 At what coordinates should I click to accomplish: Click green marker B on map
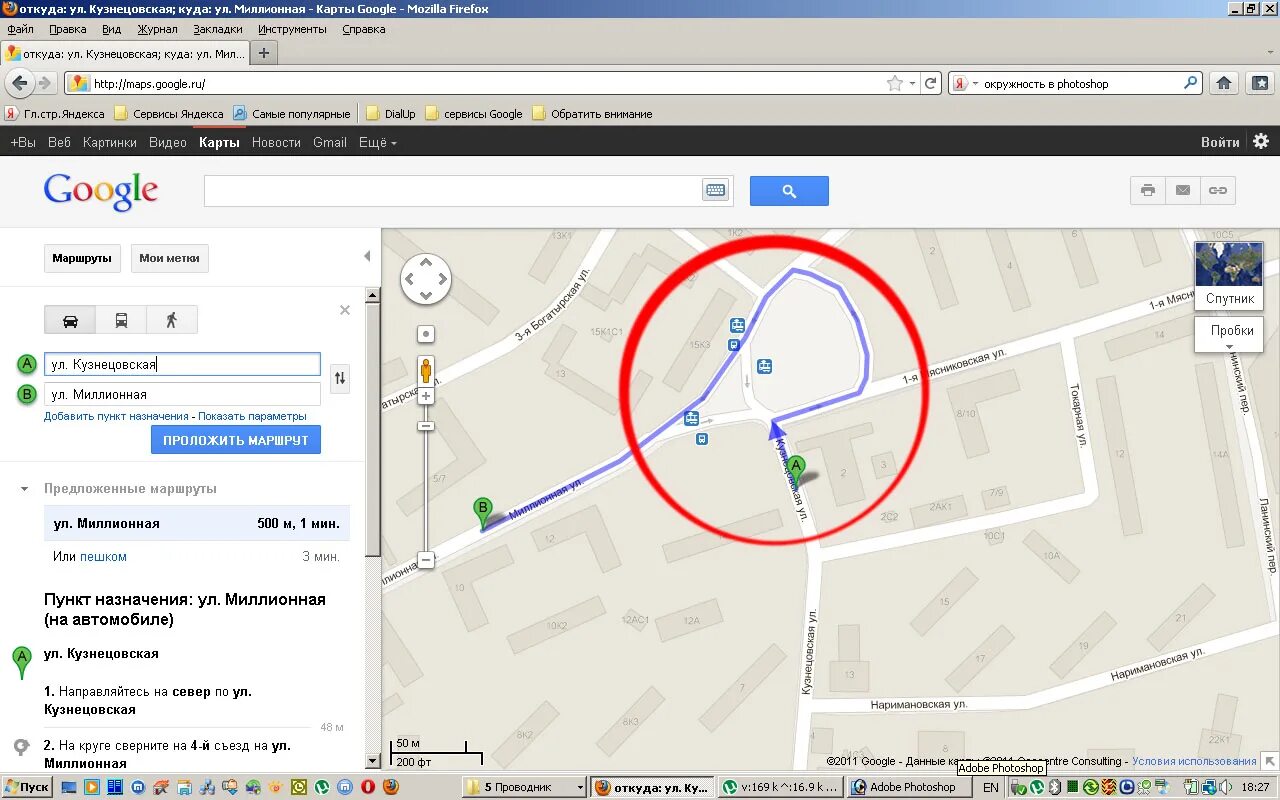pyautogui.click(x=483, y=512)
